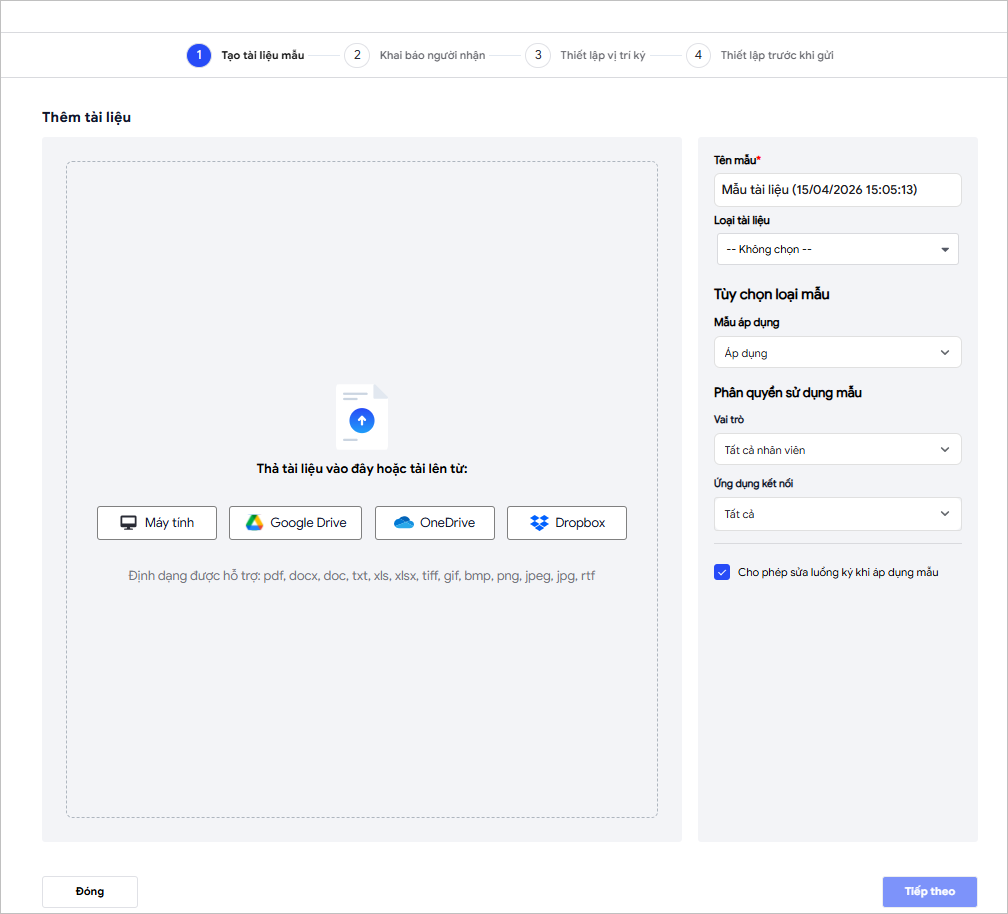The image size is (1008, 914).
Task: Click the Tiếp theo button
Action: 929,891
